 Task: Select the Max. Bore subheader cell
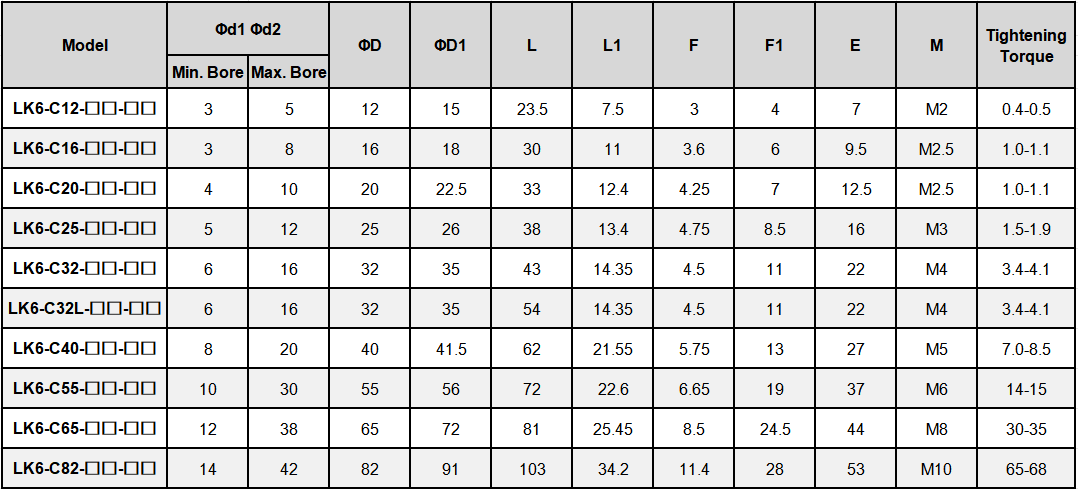[x=289, y=72]
